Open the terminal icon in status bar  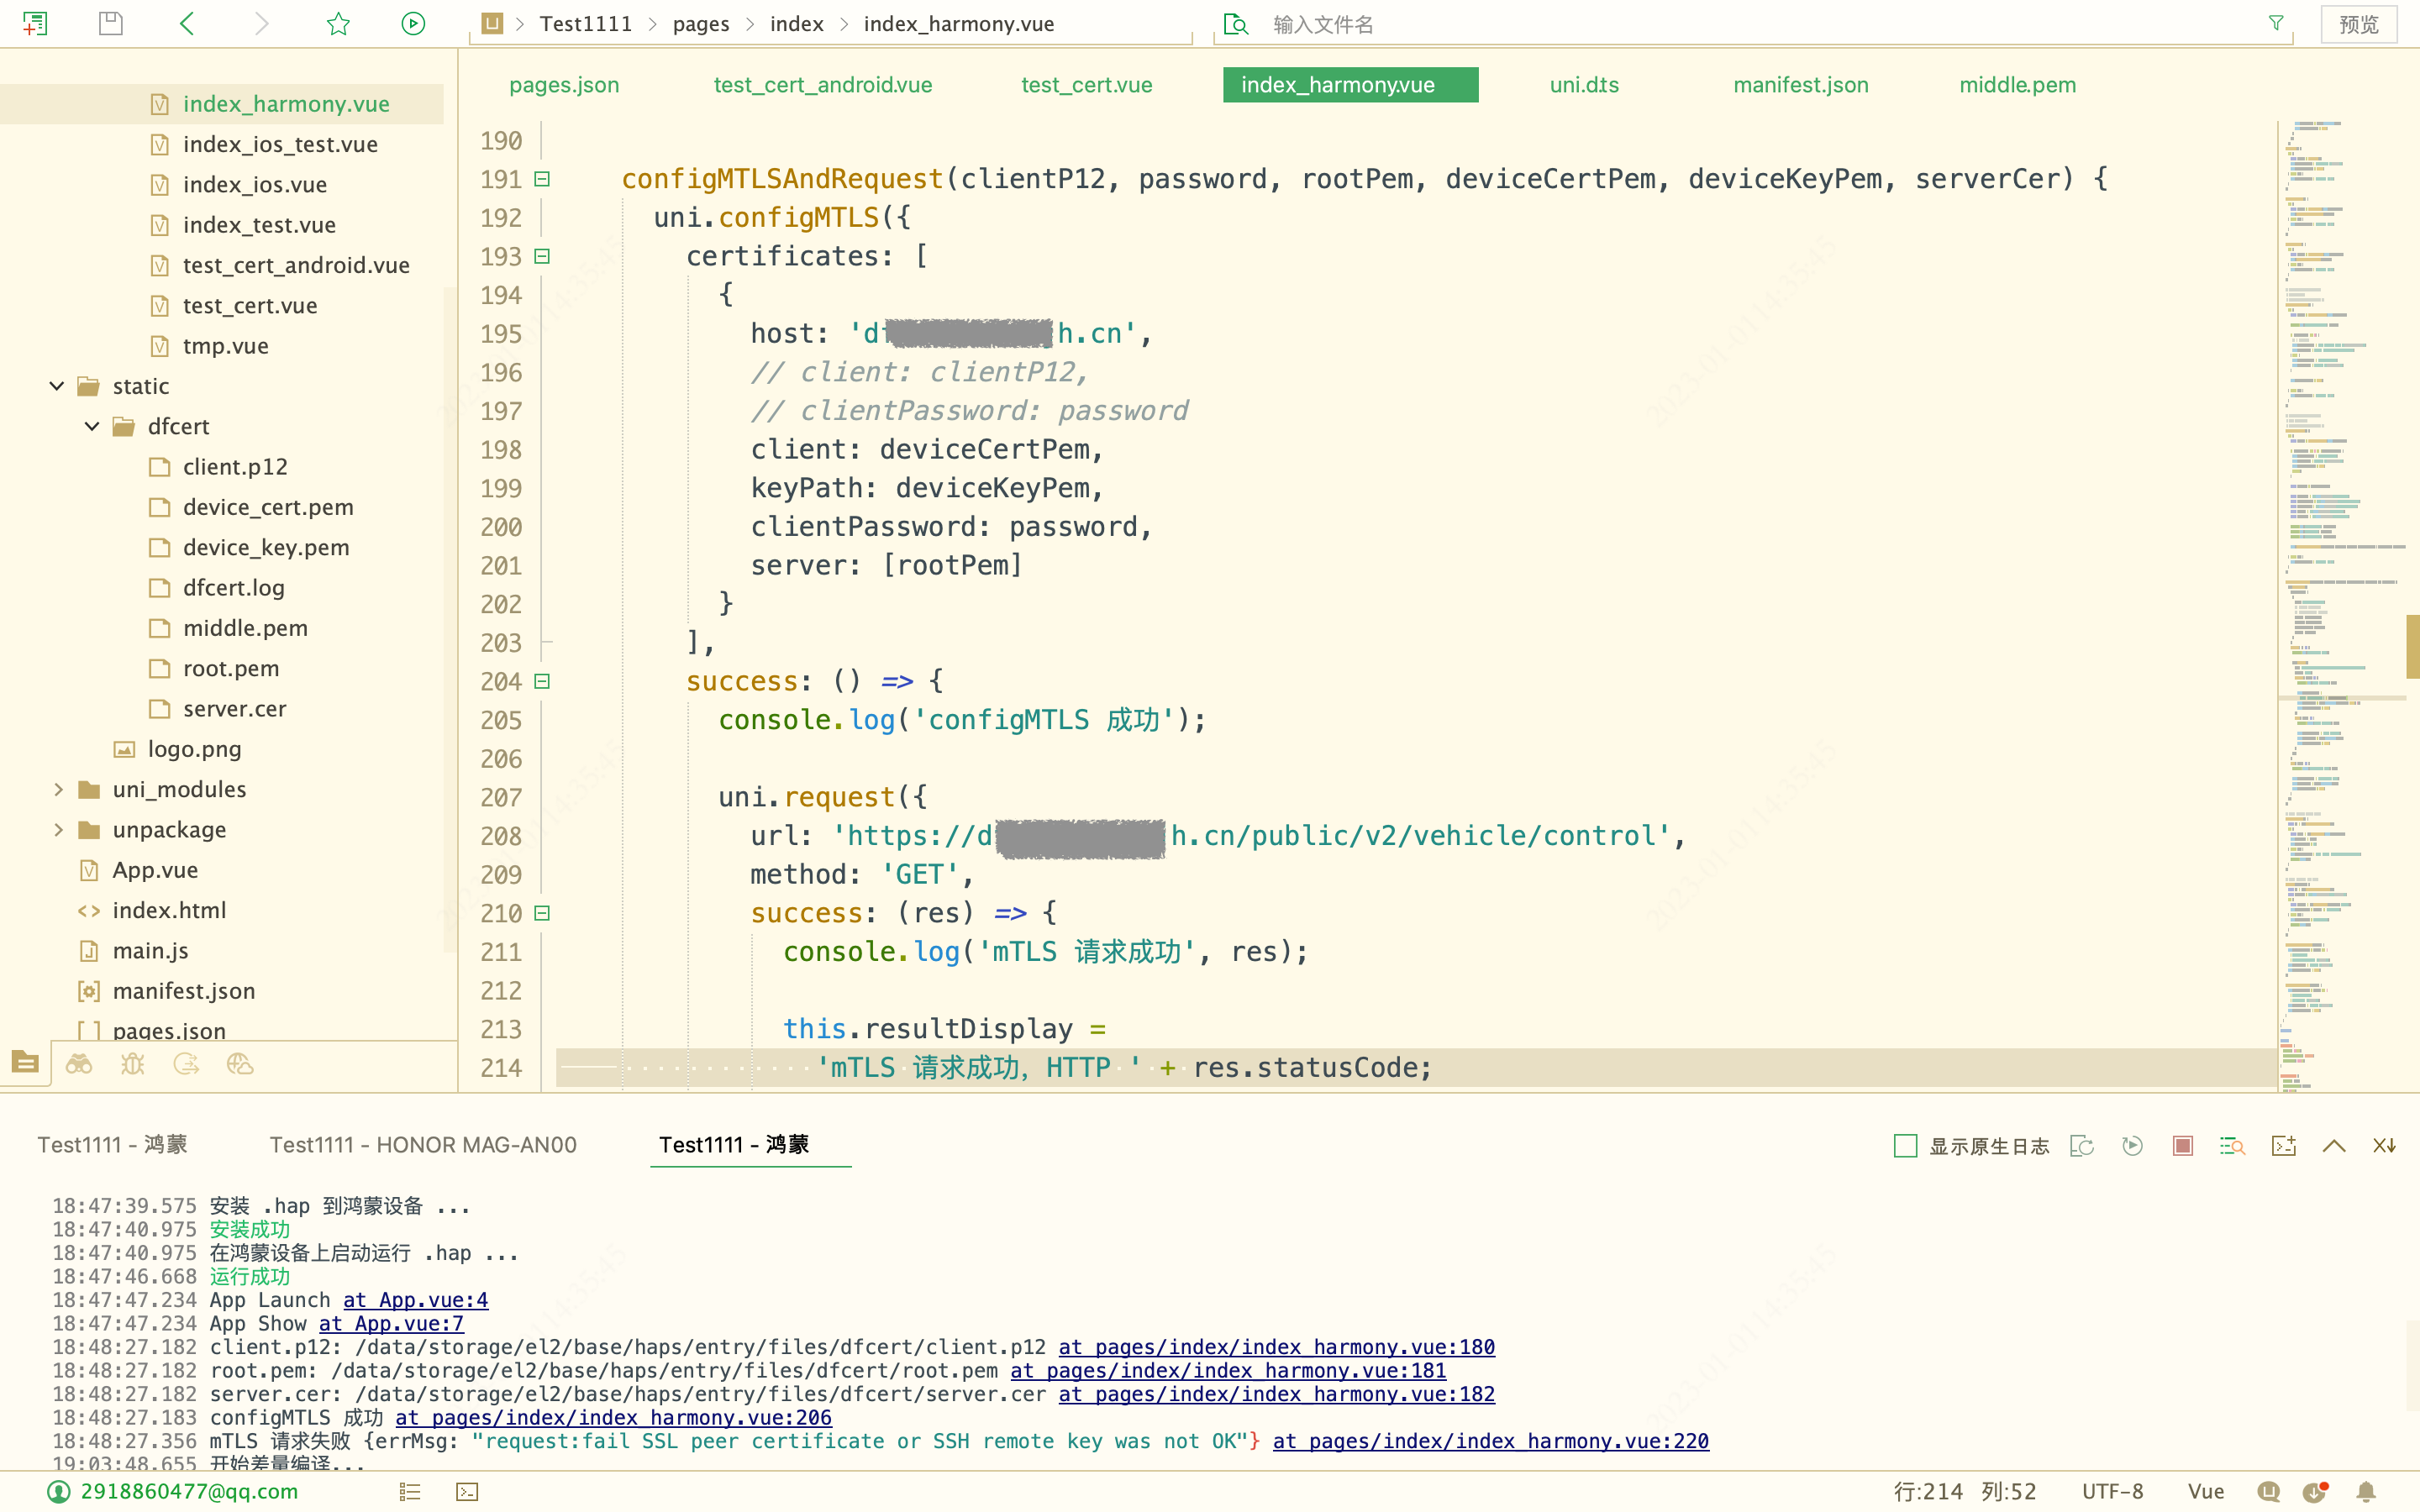click(467, 1492)
